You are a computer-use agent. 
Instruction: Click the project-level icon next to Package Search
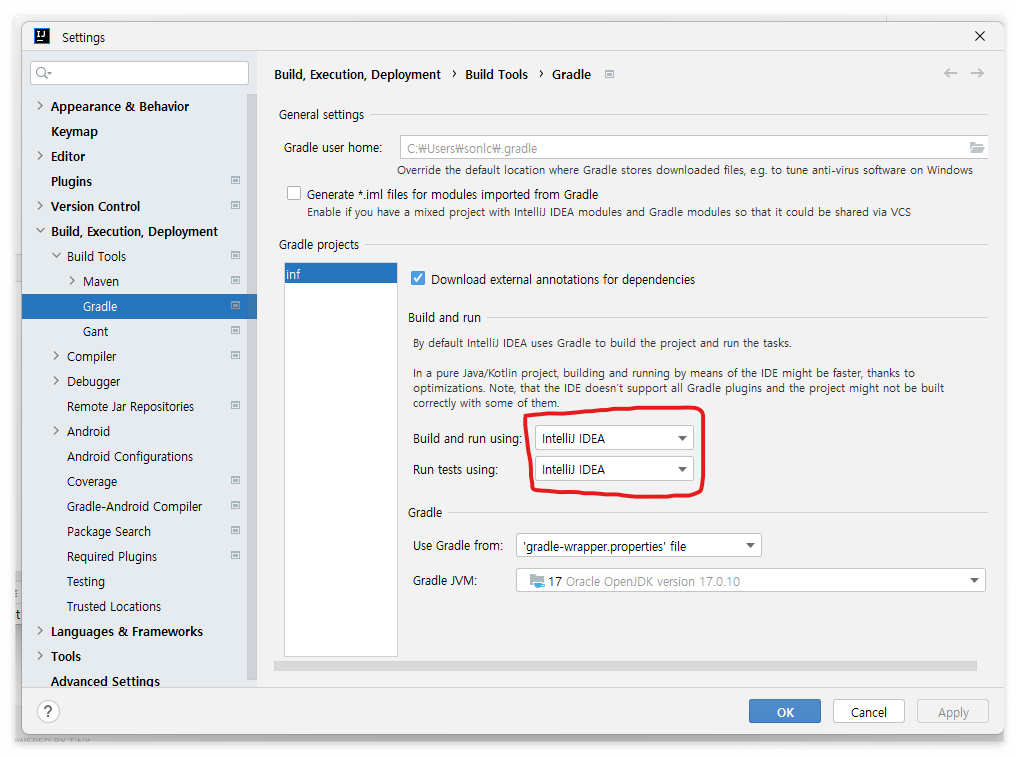tap(235, 531)
